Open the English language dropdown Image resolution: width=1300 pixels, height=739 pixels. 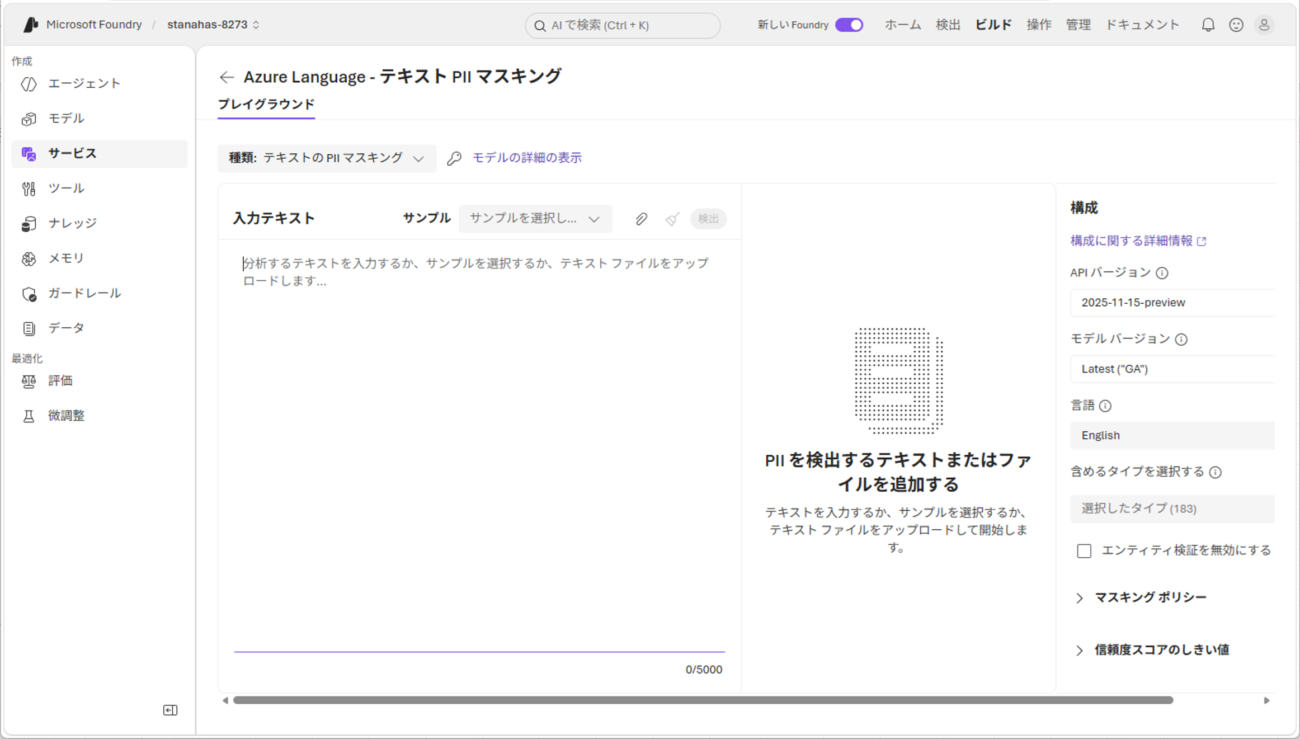(1172, 436)
